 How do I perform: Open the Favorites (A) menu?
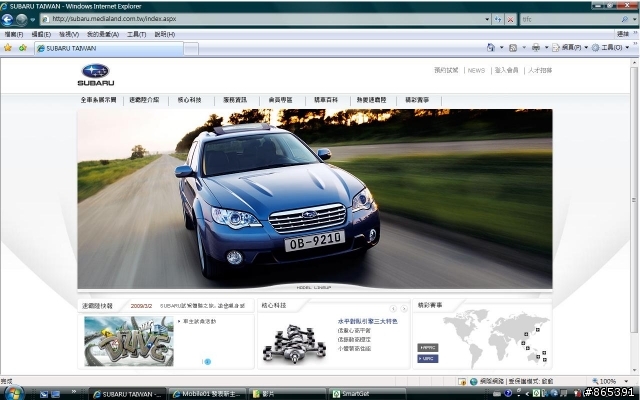point(103,34)
